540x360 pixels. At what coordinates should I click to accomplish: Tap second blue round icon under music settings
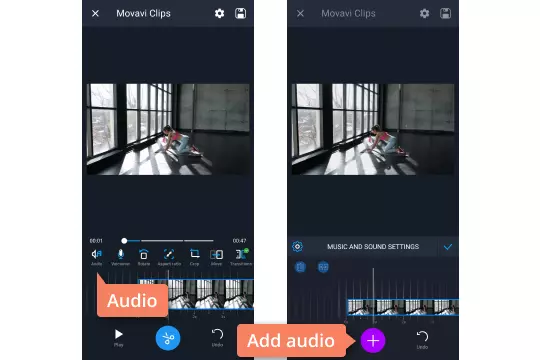(323, 267)
